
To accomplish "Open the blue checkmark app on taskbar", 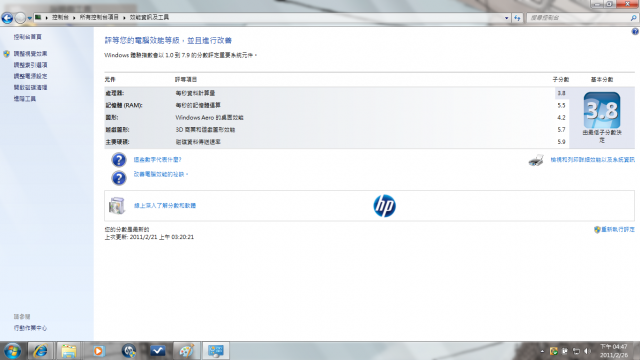I will (158, 351).
